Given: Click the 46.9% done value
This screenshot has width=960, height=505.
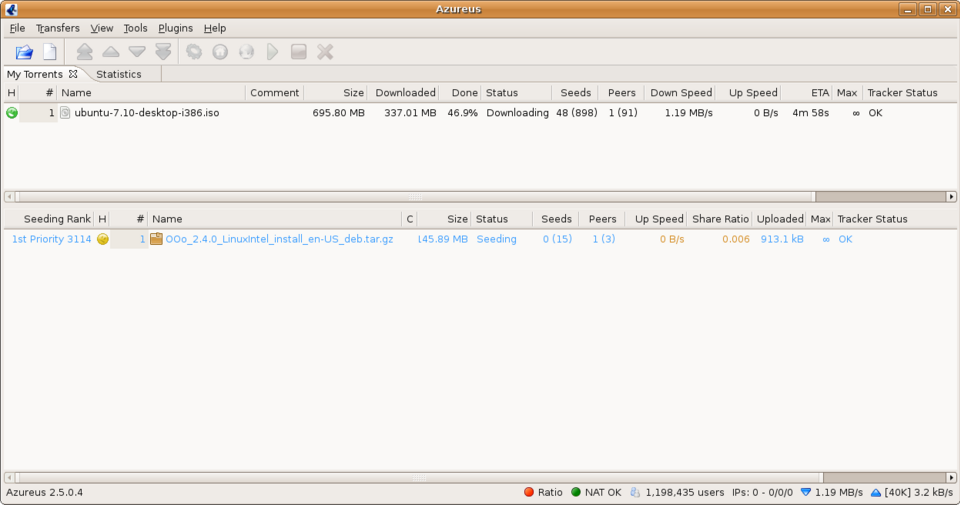Looking at the screenshot, I should (x=462, y=113).
